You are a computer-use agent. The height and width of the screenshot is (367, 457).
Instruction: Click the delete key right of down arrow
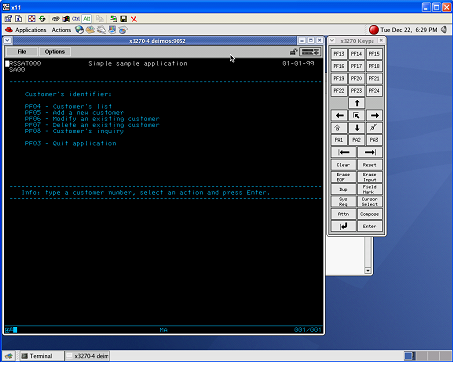click(x=374, y=128)
